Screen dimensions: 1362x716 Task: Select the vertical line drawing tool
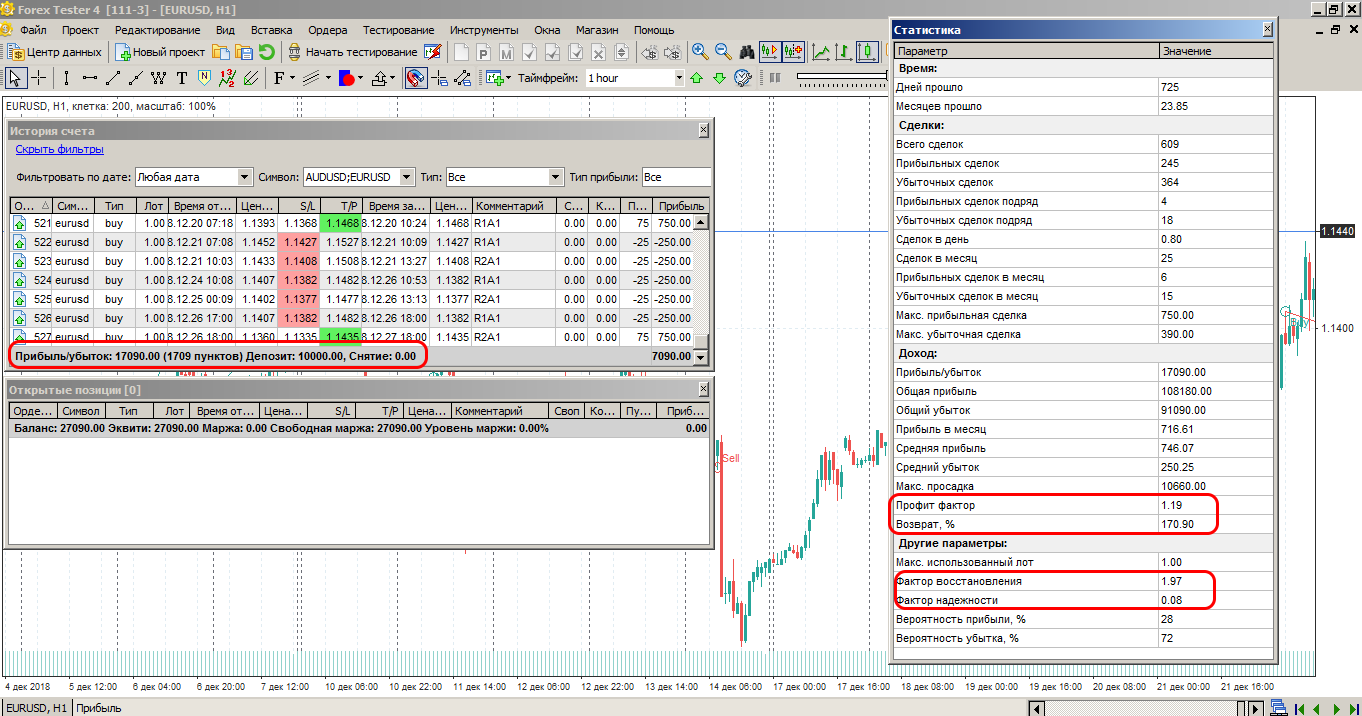(67, 77)
